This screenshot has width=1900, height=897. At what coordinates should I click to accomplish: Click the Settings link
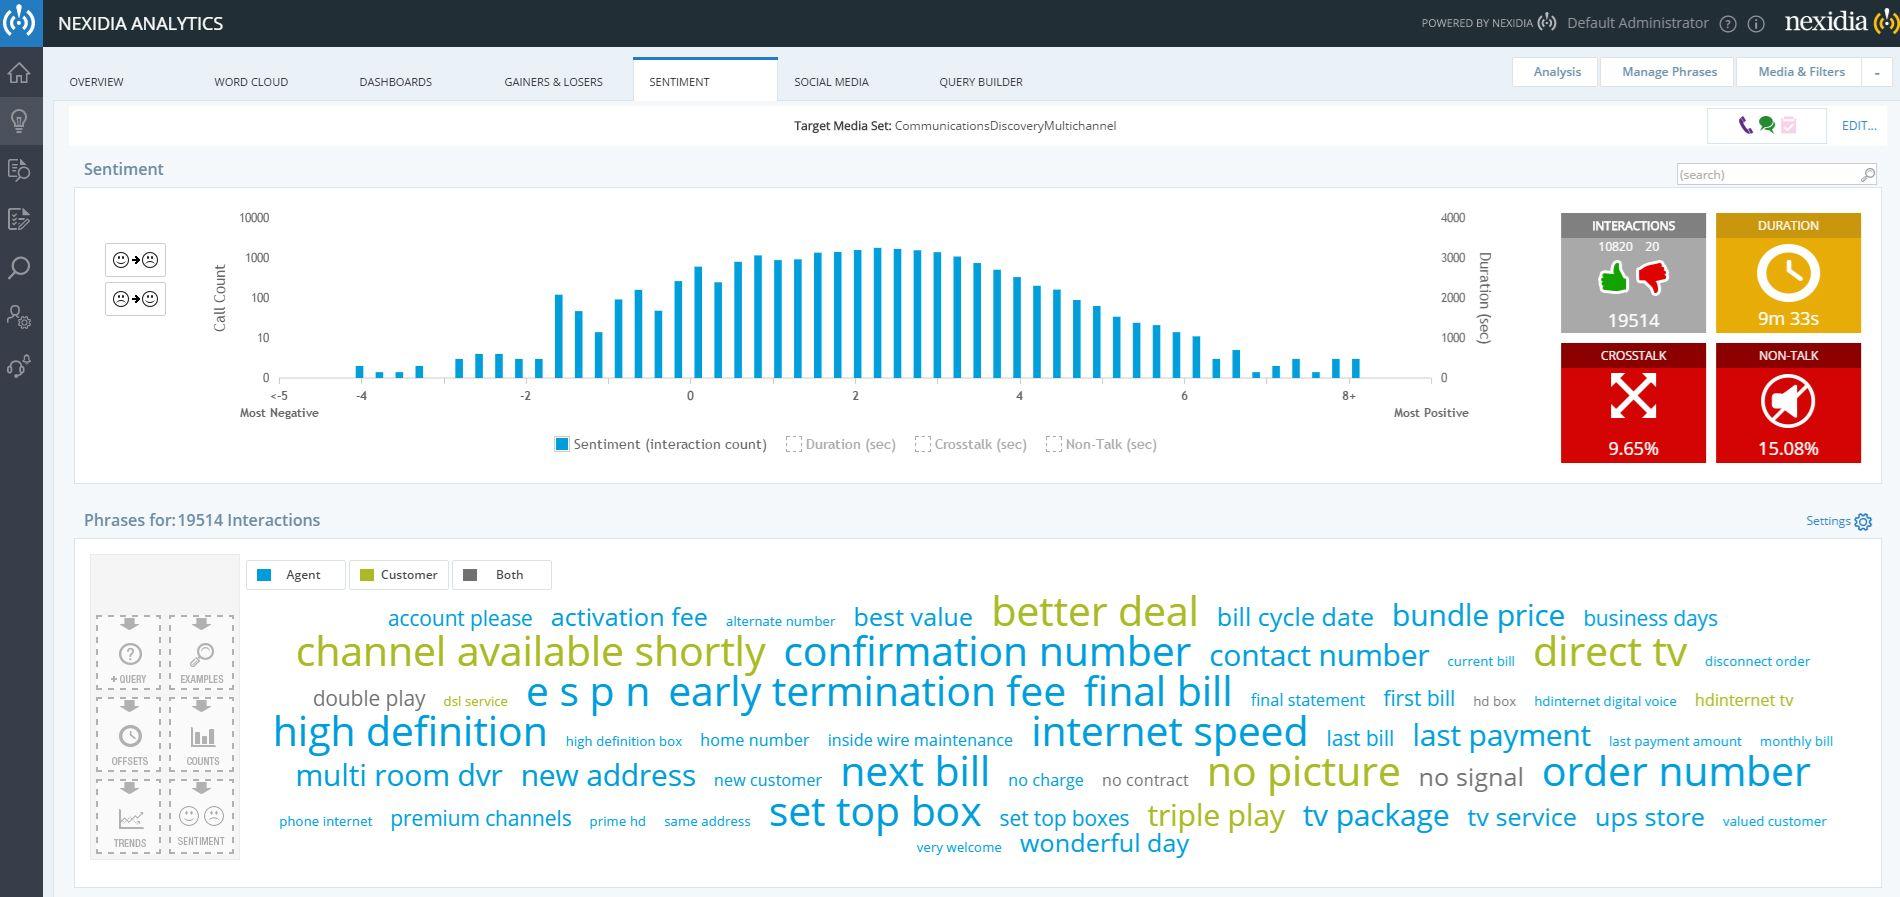[1828, 521]
